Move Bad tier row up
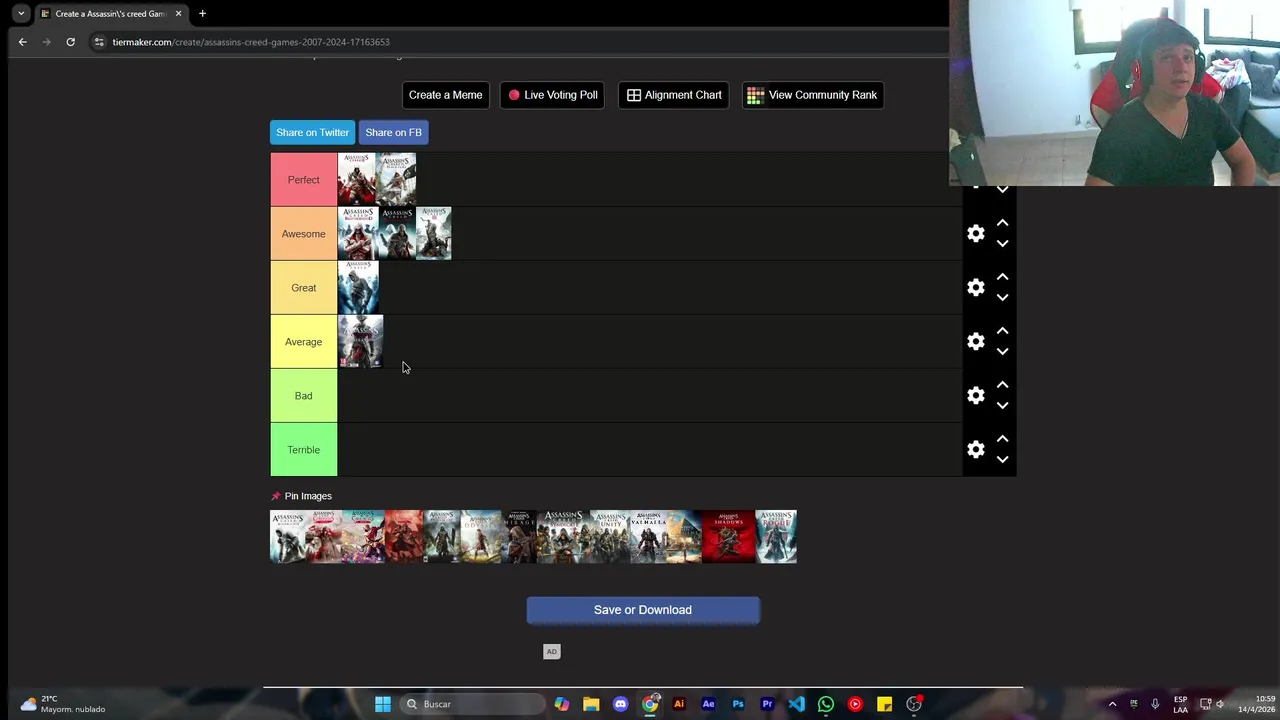The width and height of the screenshot is (1280, 720). [1002, 385]
